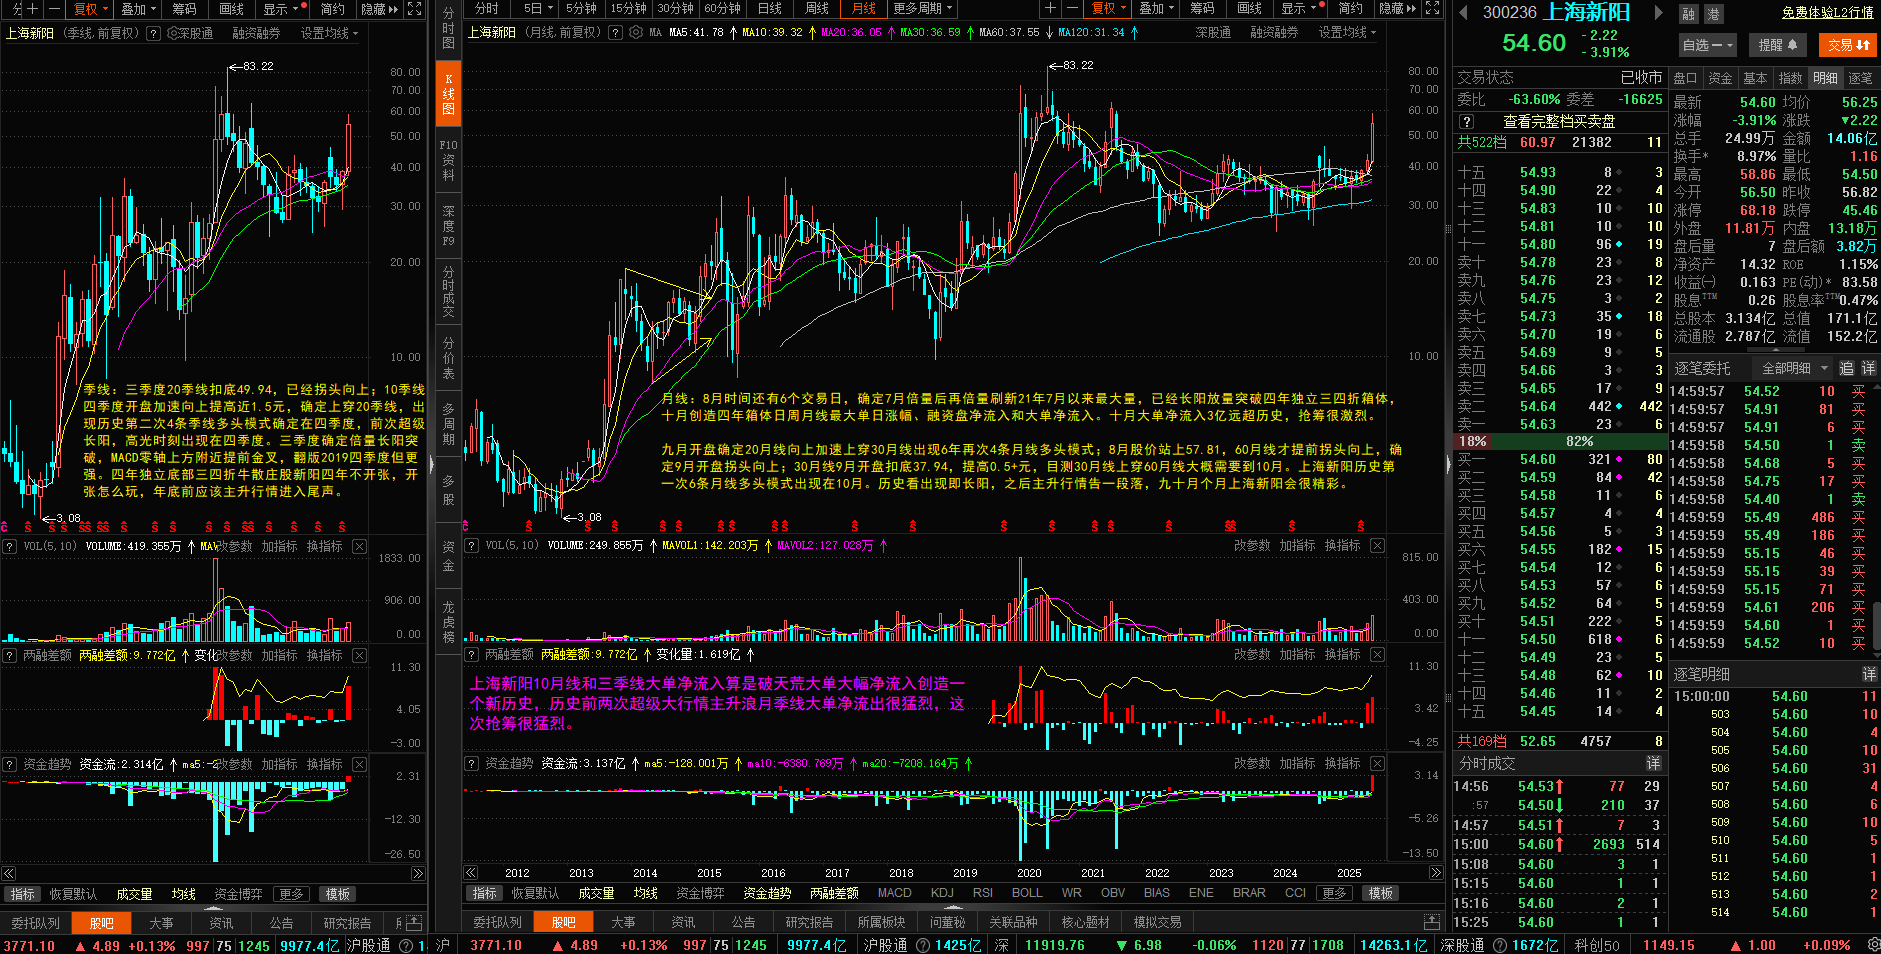Expand 隐藏 panel on right chart toolbar
This screenshot has width=1881, height=954.
[1397, 8]
